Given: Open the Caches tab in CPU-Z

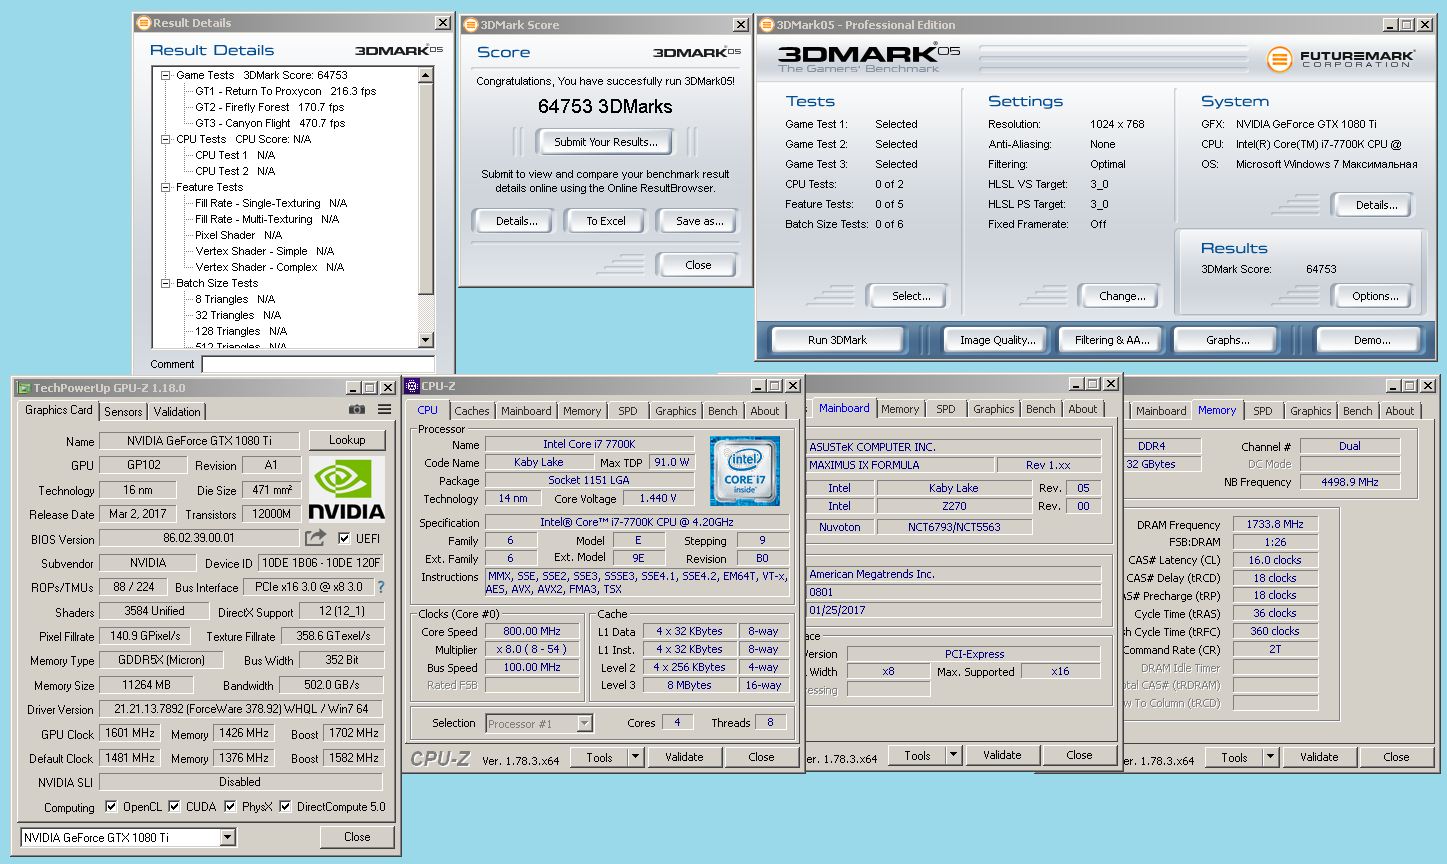Looking at the screenshot, I should (472, 411).
